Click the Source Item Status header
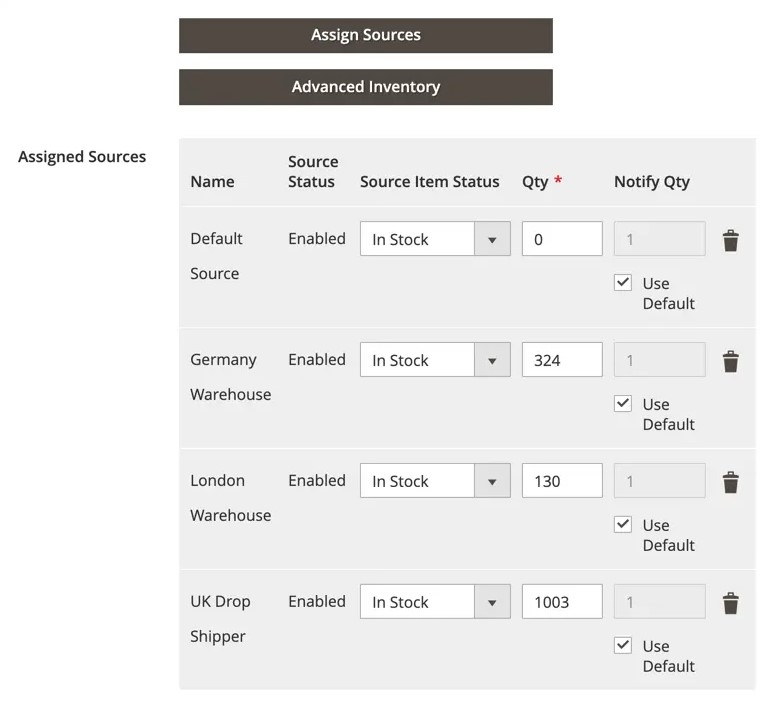The width and height of the screenshot is (779, 710). click(430, 182)
